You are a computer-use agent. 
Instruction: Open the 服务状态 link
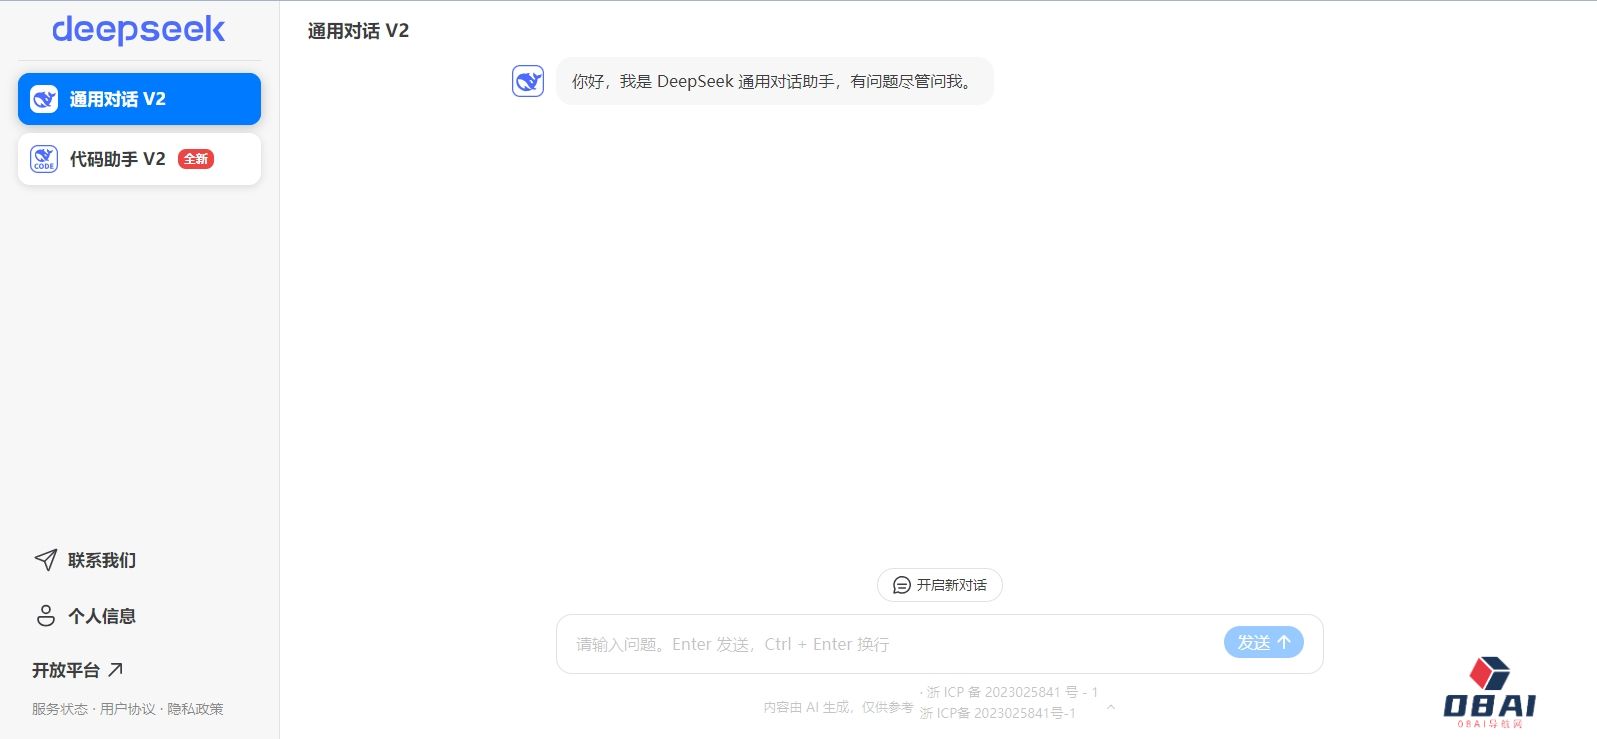pyautogui.click(x=59, y=709)
